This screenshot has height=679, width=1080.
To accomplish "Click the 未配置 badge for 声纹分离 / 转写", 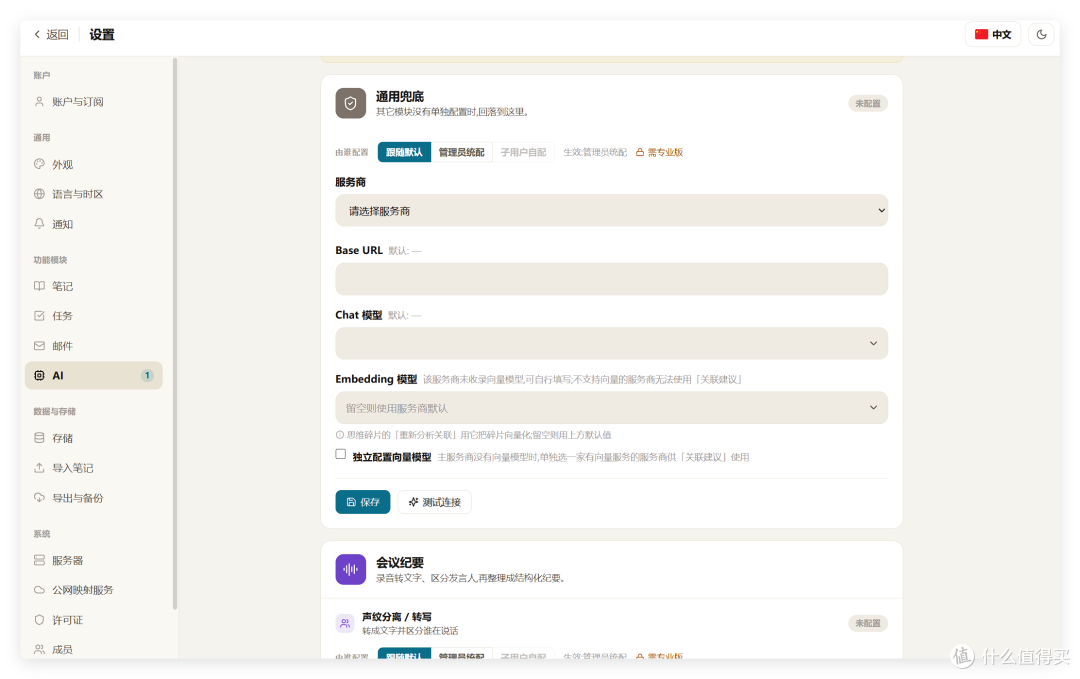I will pos(868,623).
